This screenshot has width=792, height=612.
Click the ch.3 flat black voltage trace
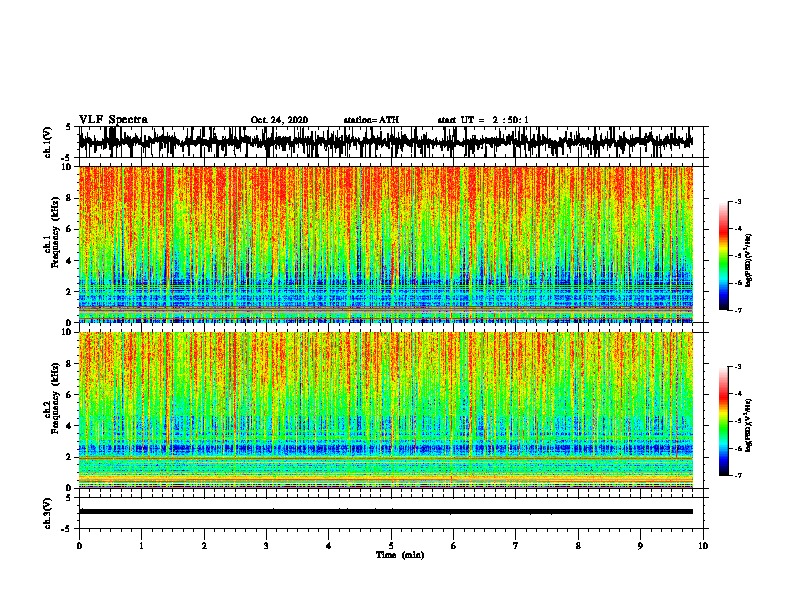pos(386,512)
